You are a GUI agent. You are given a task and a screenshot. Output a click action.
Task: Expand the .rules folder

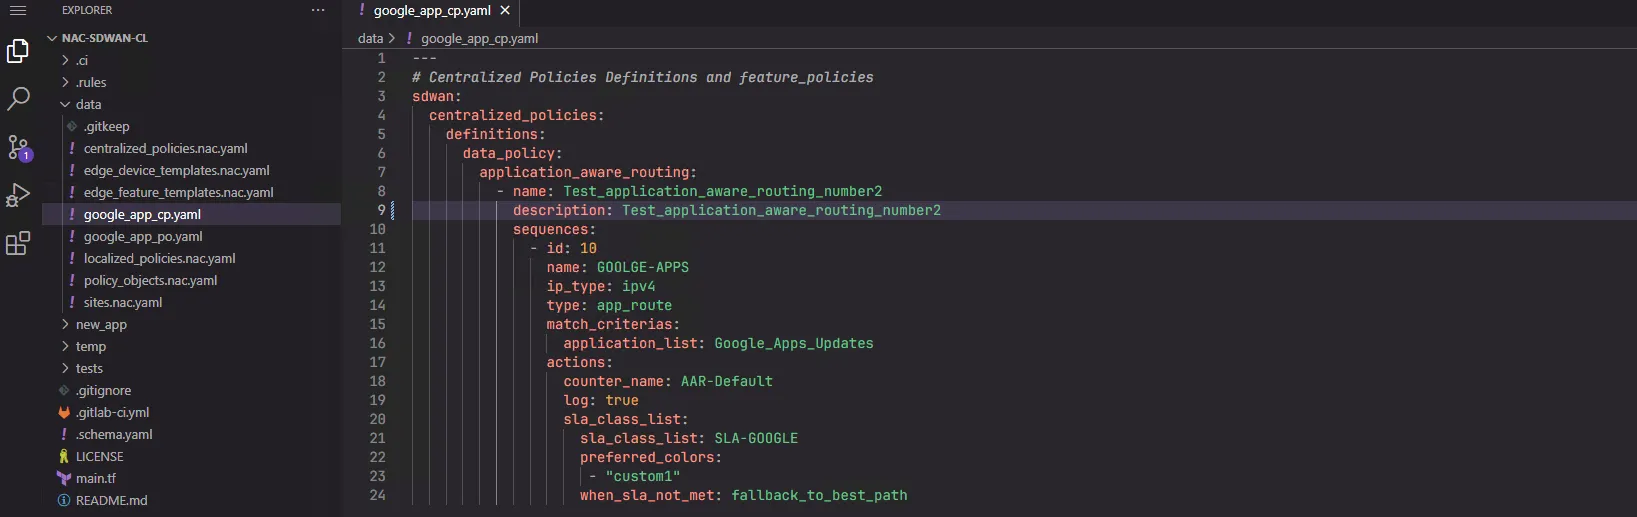tap(90, 83)
